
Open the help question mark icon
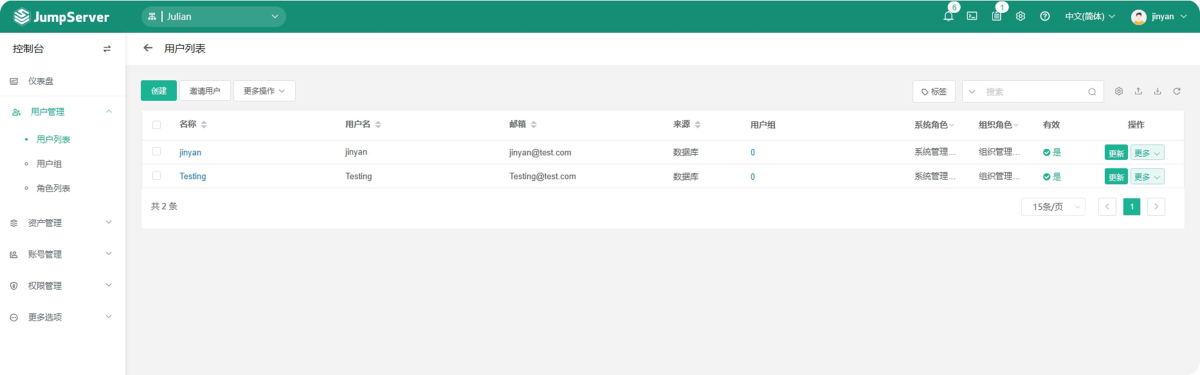click(1045, 16)
